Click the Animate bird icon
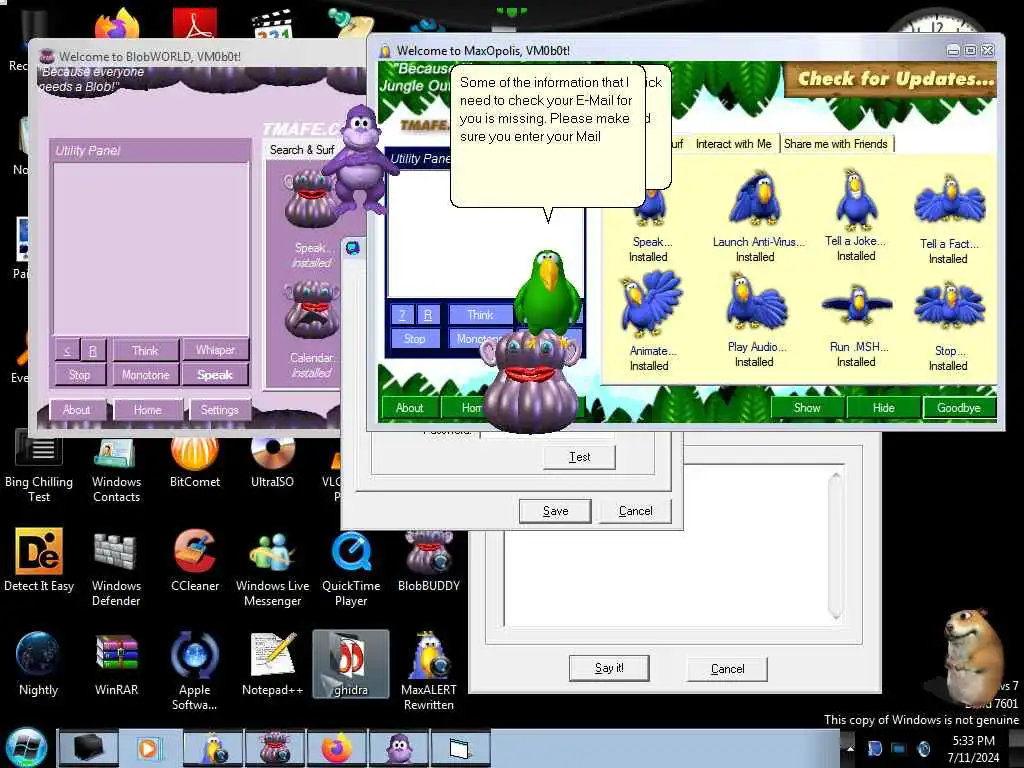The width and height of the screenshot is (1024, 768). [x=651, y=305]
